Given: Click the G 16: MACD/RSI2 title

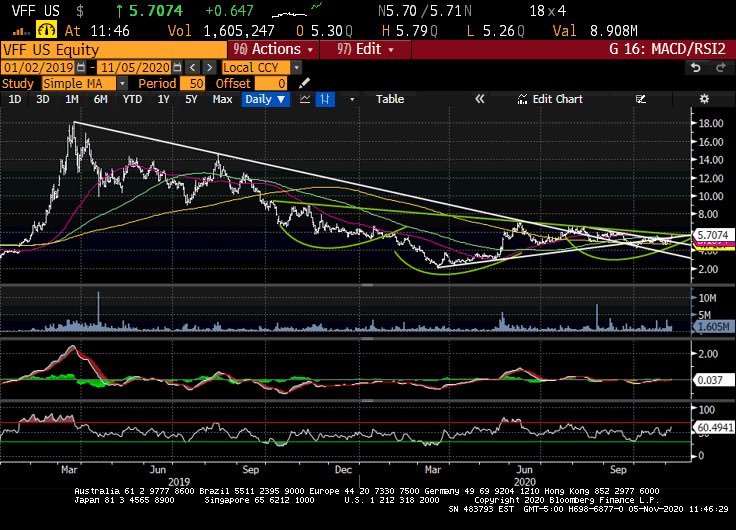Looking at the screenshot, I should pyautogui.click(x=667, y=49).
